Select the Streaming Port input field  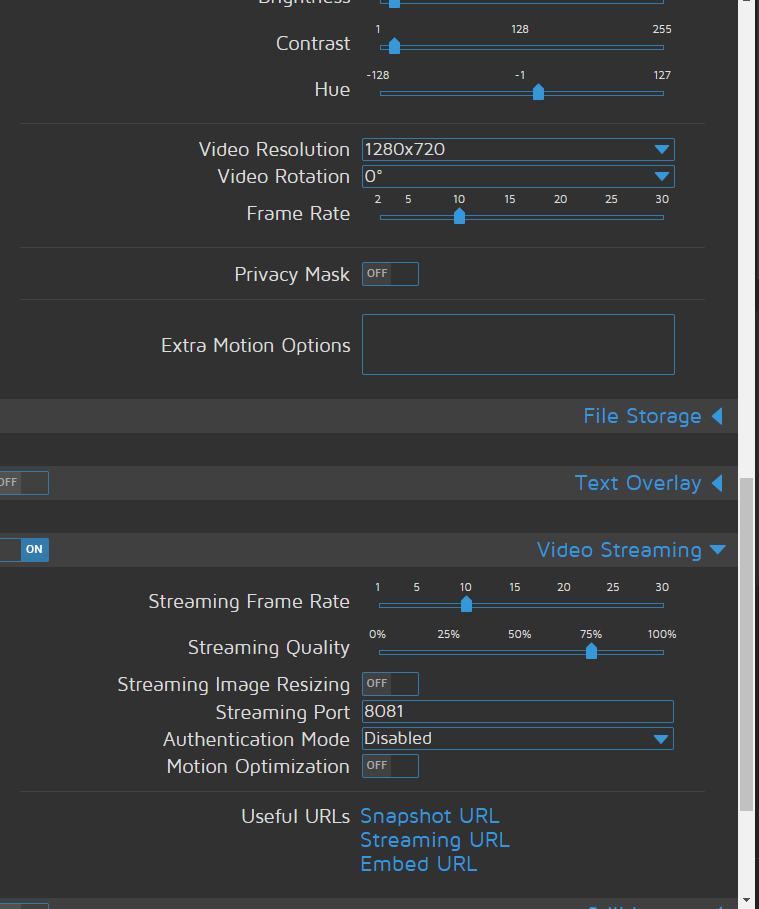pyautogui.click(x=518, y=711)
